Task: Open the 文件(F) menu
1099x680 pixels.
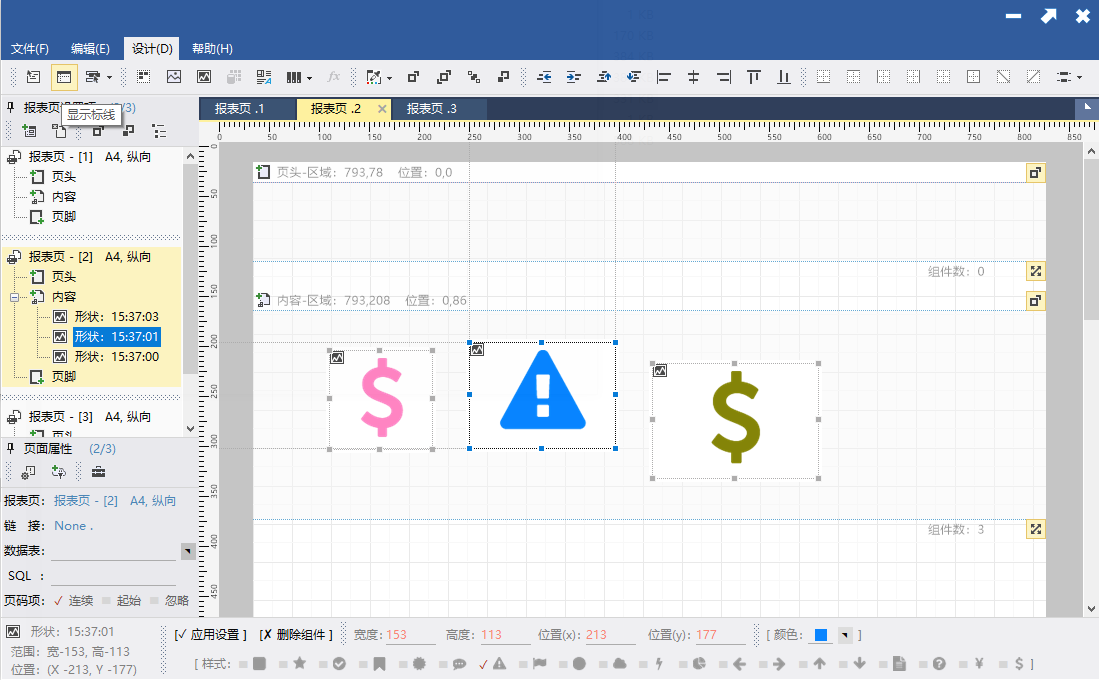Action: coord(29,48)
